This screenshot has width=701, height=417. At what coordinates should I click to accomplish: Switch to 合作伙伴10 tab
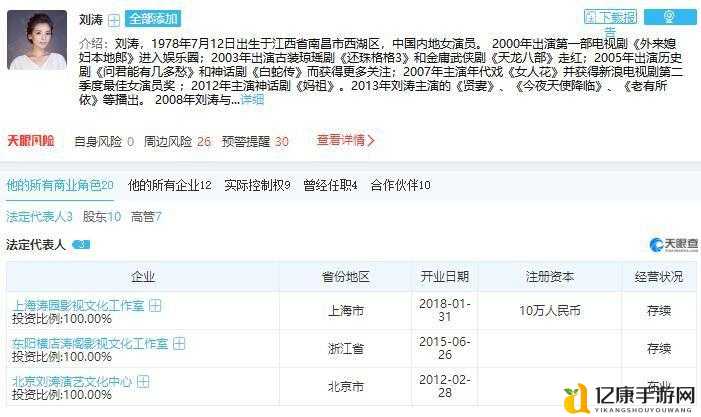(x=401, y=185)
